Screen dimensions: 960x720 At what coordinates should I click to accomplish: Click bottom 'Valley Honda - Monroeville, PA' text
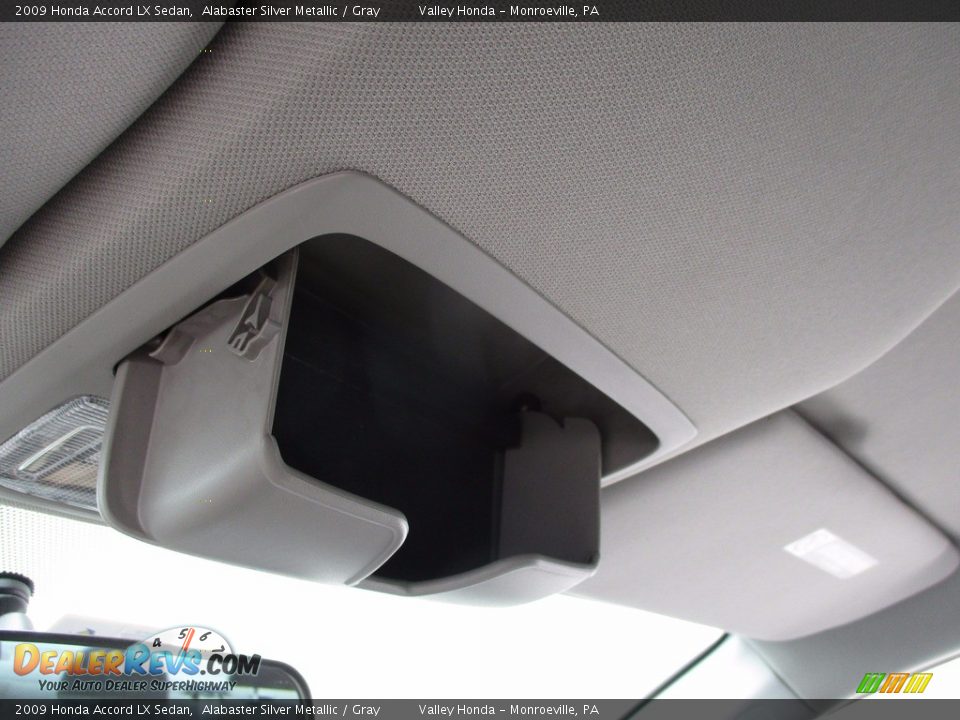click(x=508, y=710)
